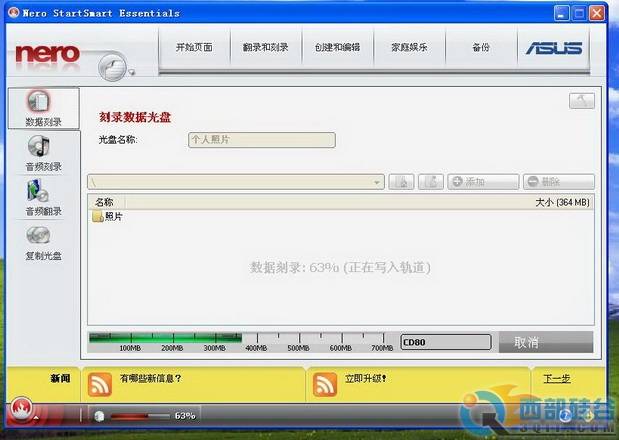Click the disc capacity usage bar
The width and height of the screenshot is (619, 440).
click(x=242, y=342)
